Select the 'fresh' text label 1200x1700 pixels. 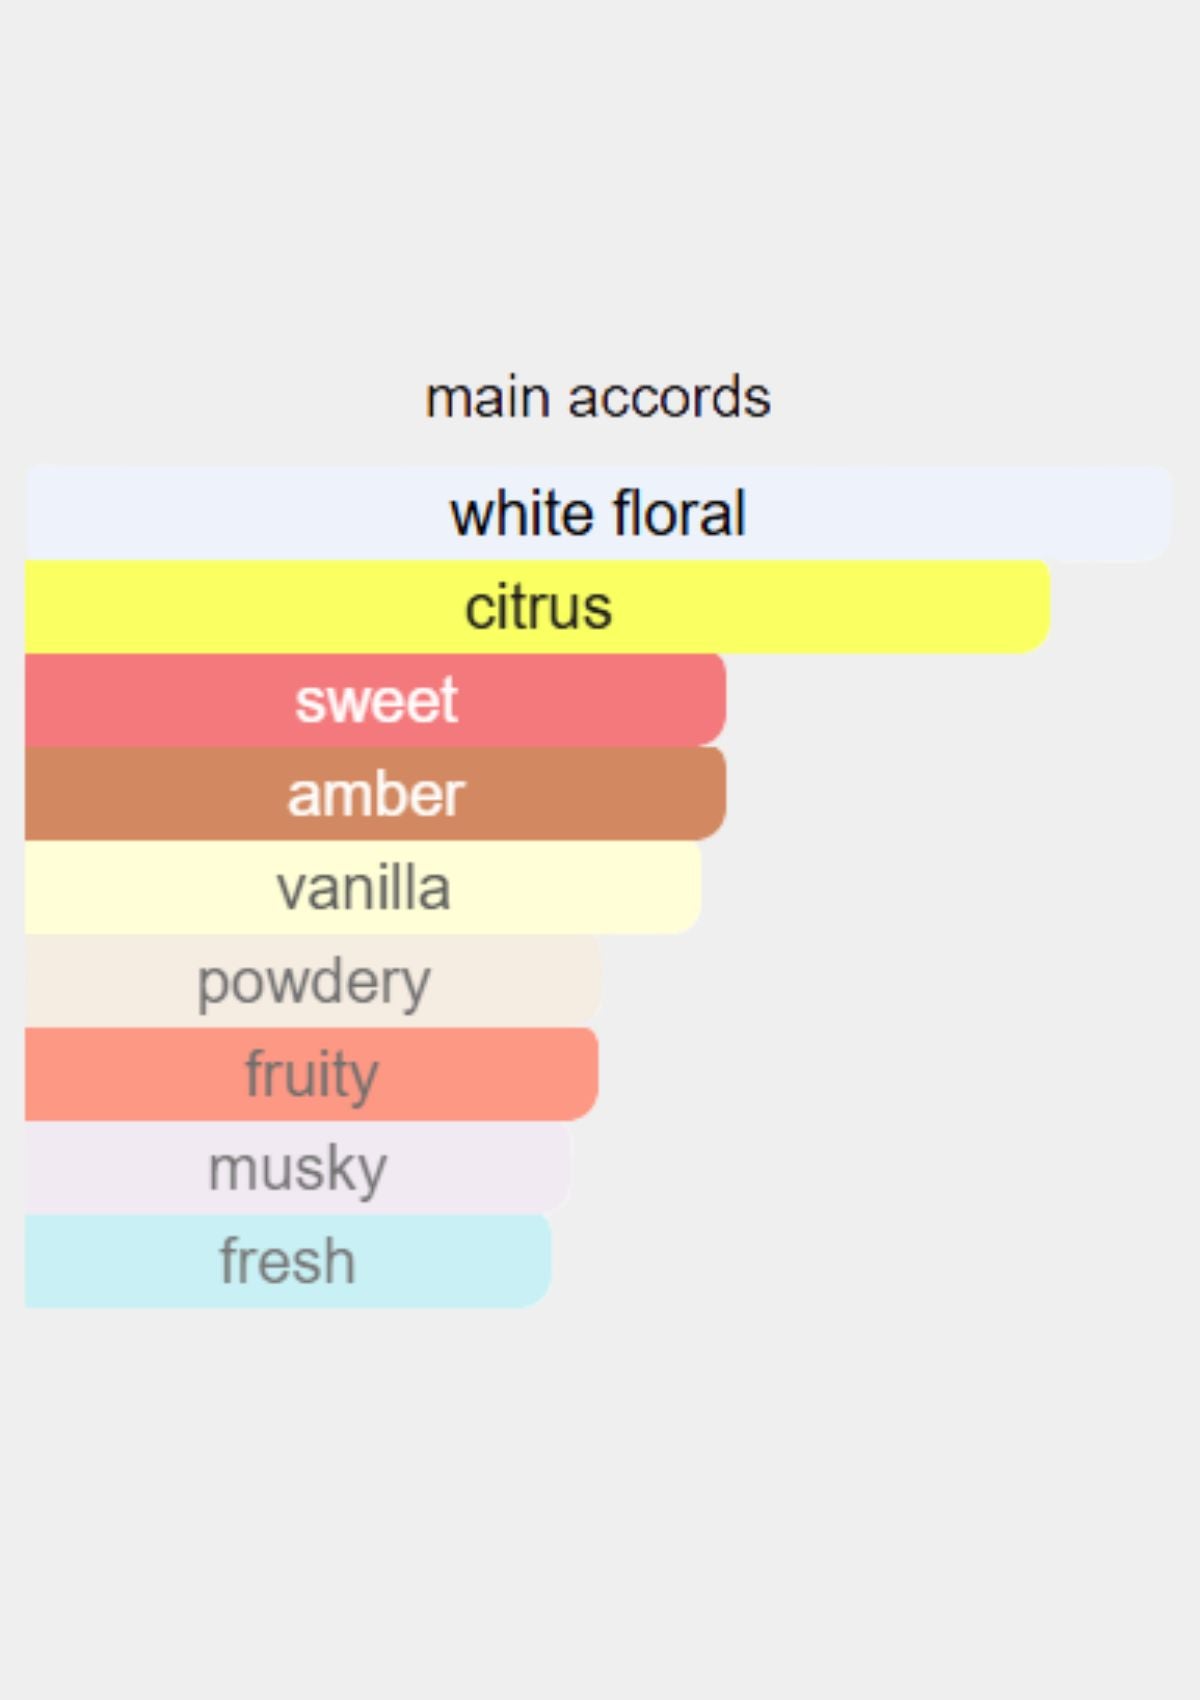click(287, 1261)
